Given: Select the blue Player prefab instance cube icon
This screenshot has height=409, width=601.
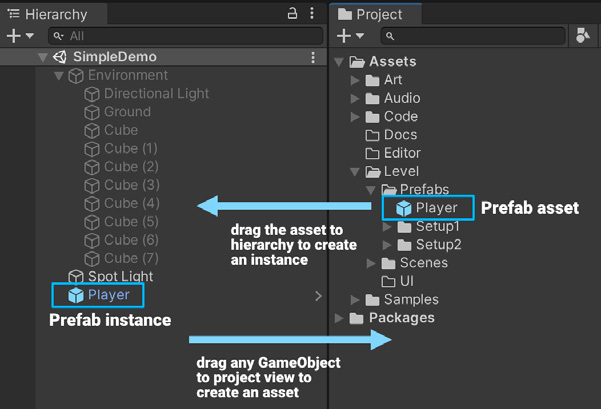Looking at the screenshot, I should coord(76,295).
